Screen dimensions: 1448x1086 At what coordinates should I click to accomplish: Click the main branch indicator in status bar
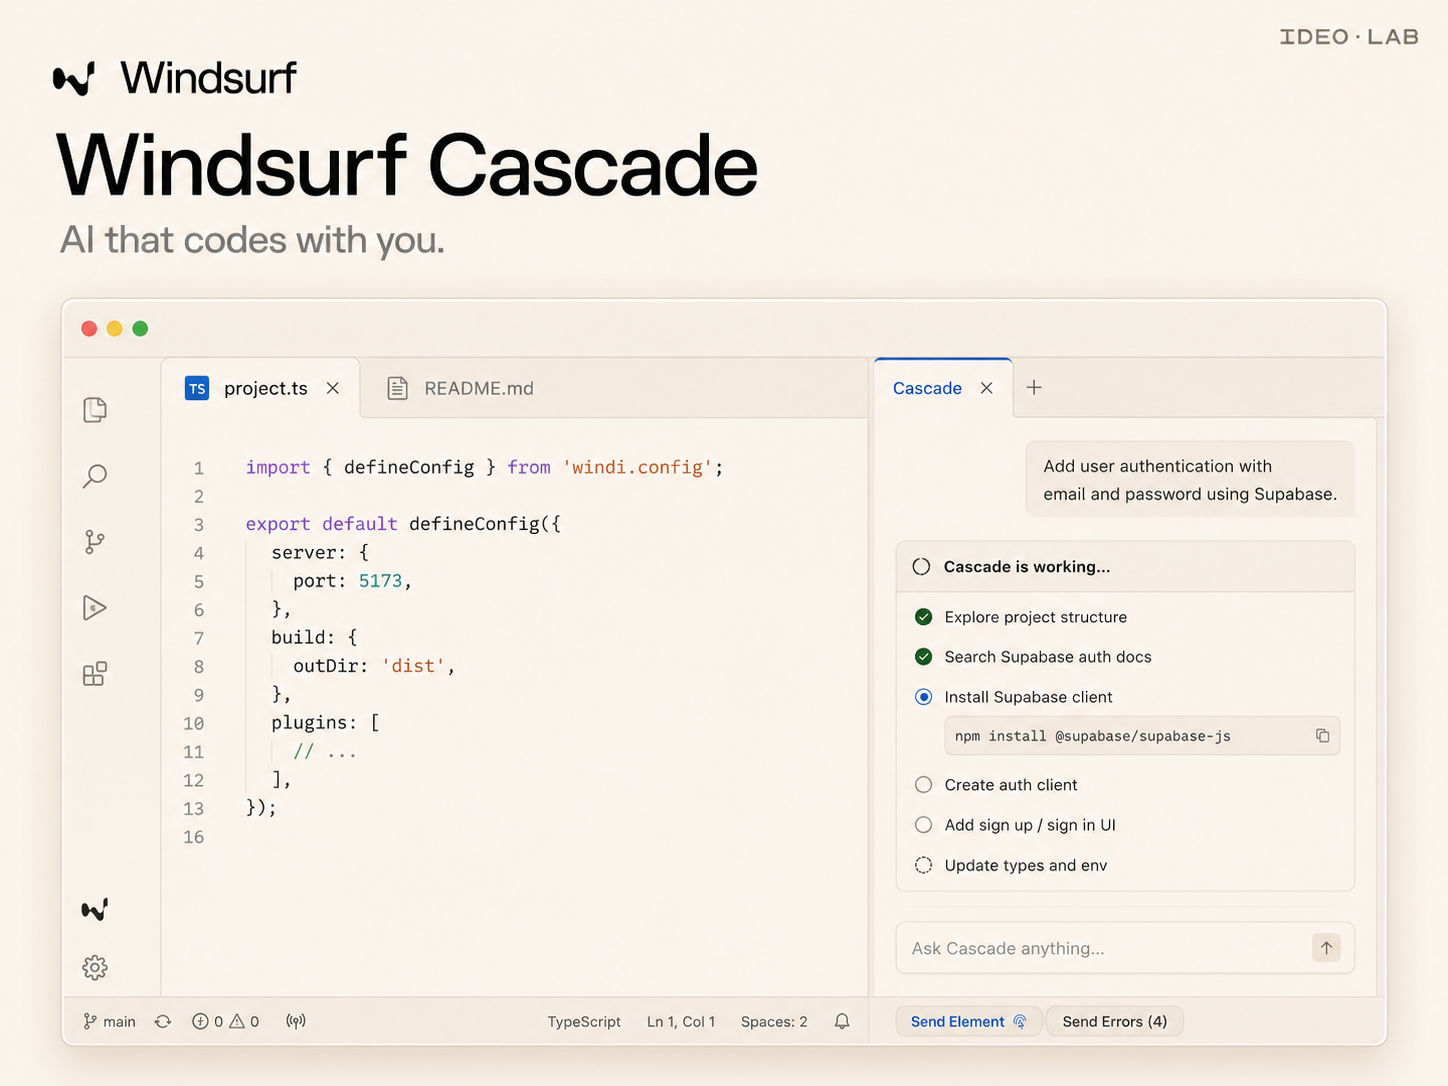tap(109, 1021)
